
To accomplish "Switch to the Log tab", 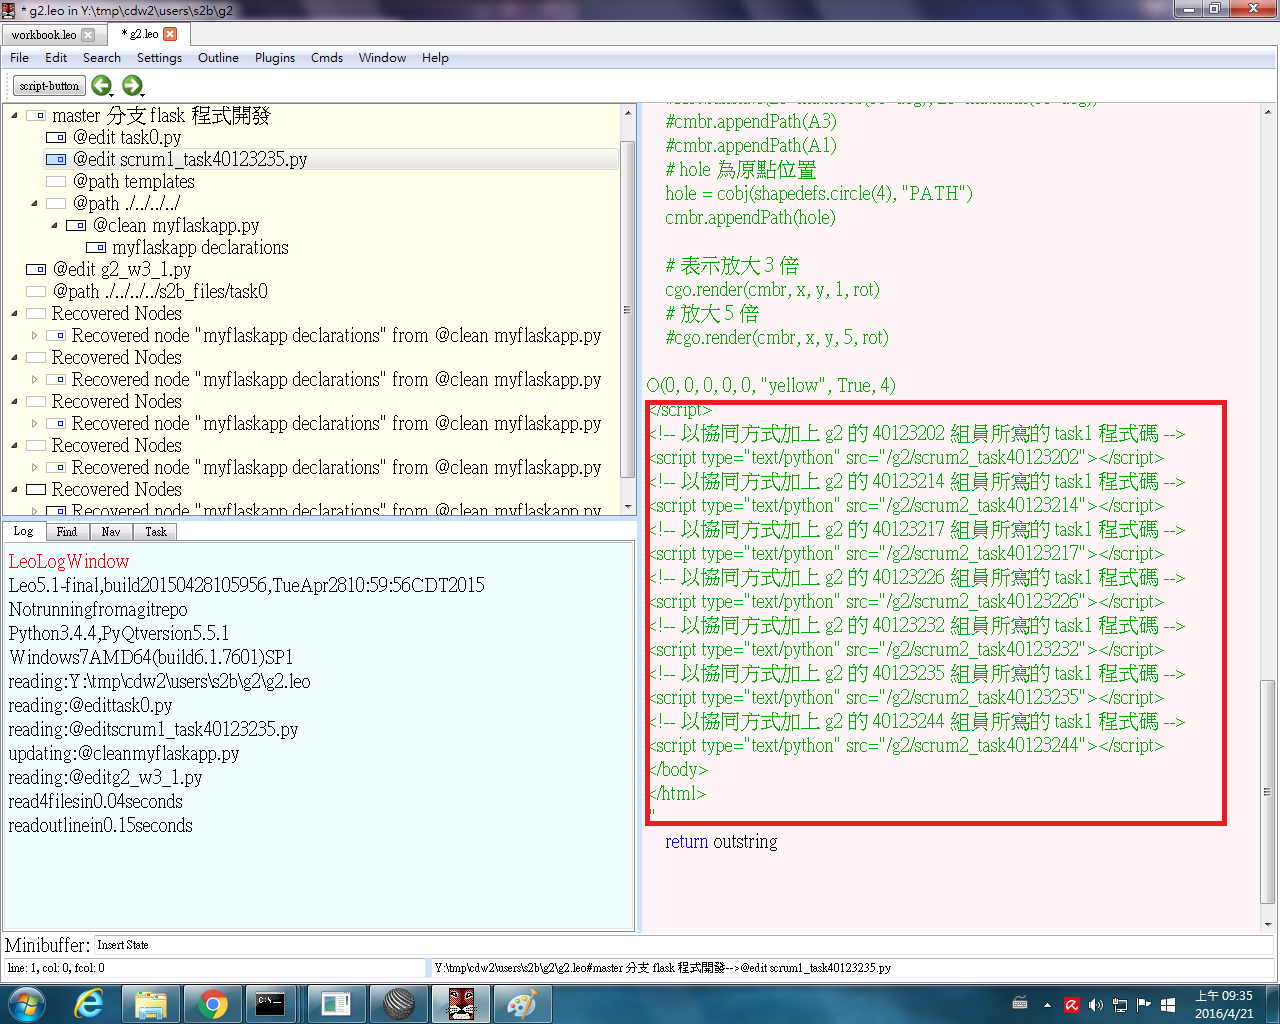I will pos(23,532).
